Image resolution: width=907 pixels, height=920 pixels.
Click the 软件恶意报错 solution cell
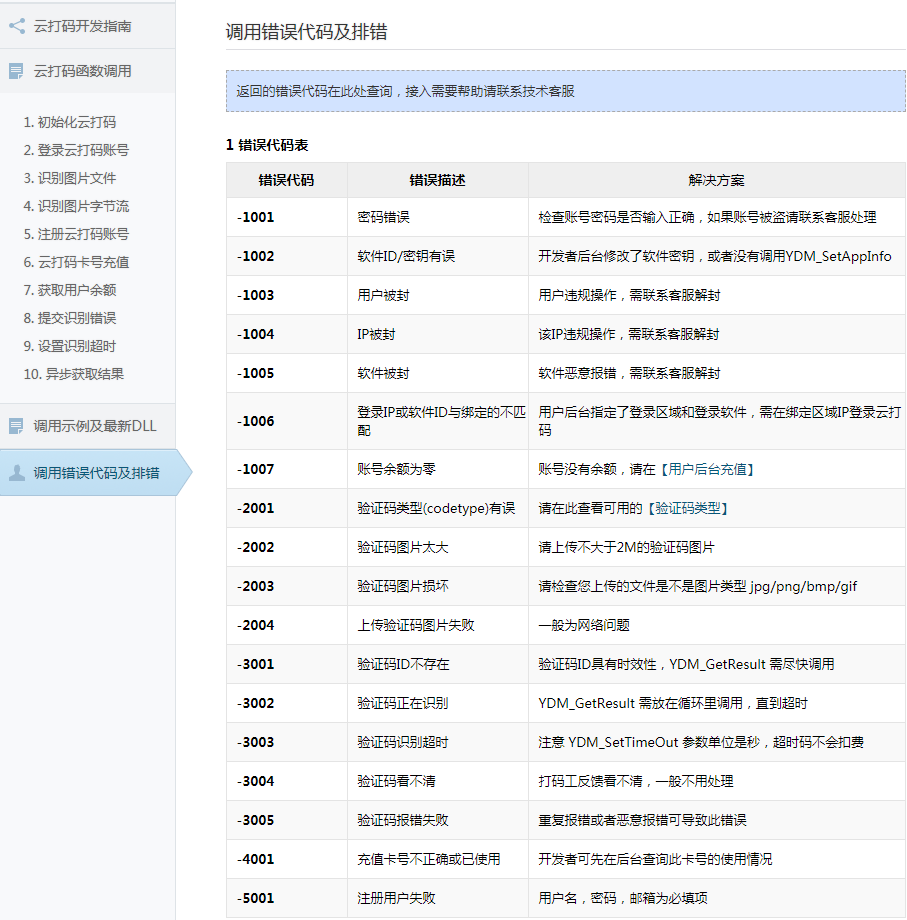click(x=717, y=373)
